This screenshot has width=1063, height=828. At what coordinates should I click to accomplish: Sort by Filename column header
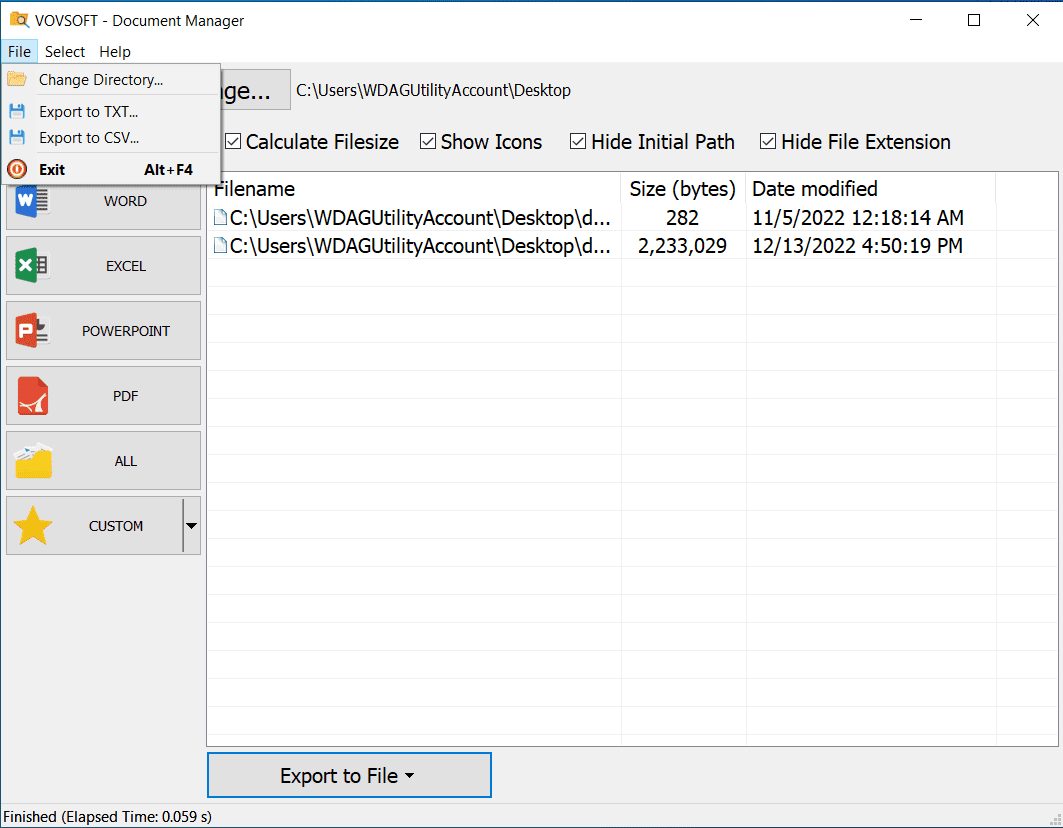click(x=414, y=189)
